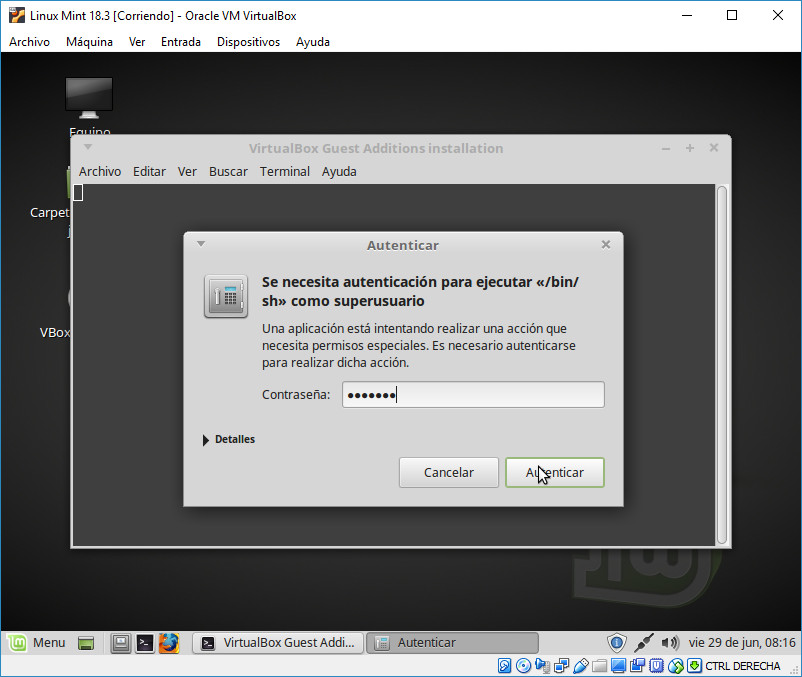802x677 pixels.
Task: Open the update manager shield icon
Action: [616, 642]
